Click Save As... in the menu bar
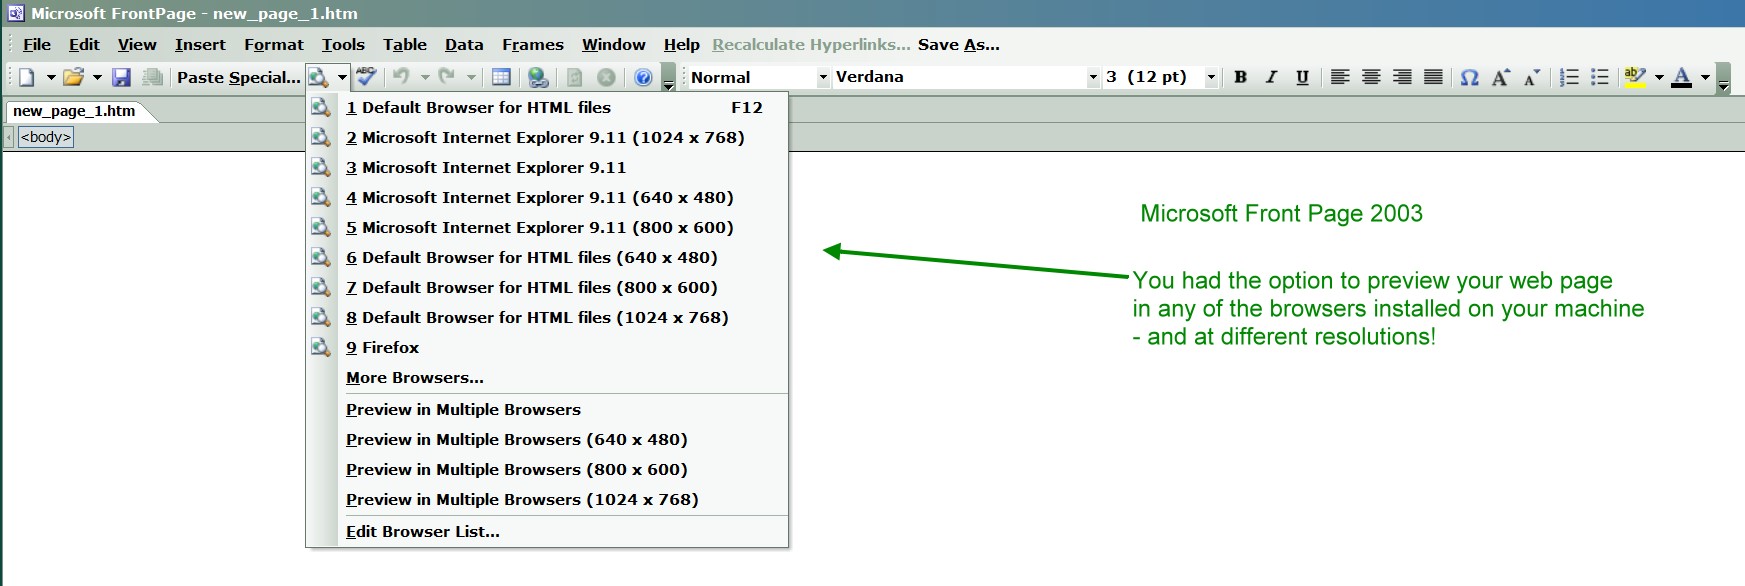 point(959,44)
